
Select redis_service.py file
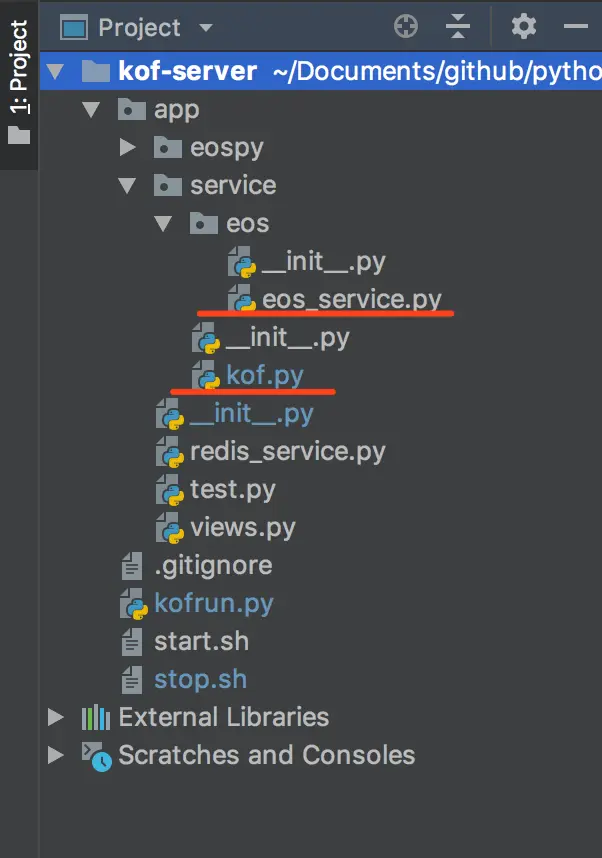[287, 452]
